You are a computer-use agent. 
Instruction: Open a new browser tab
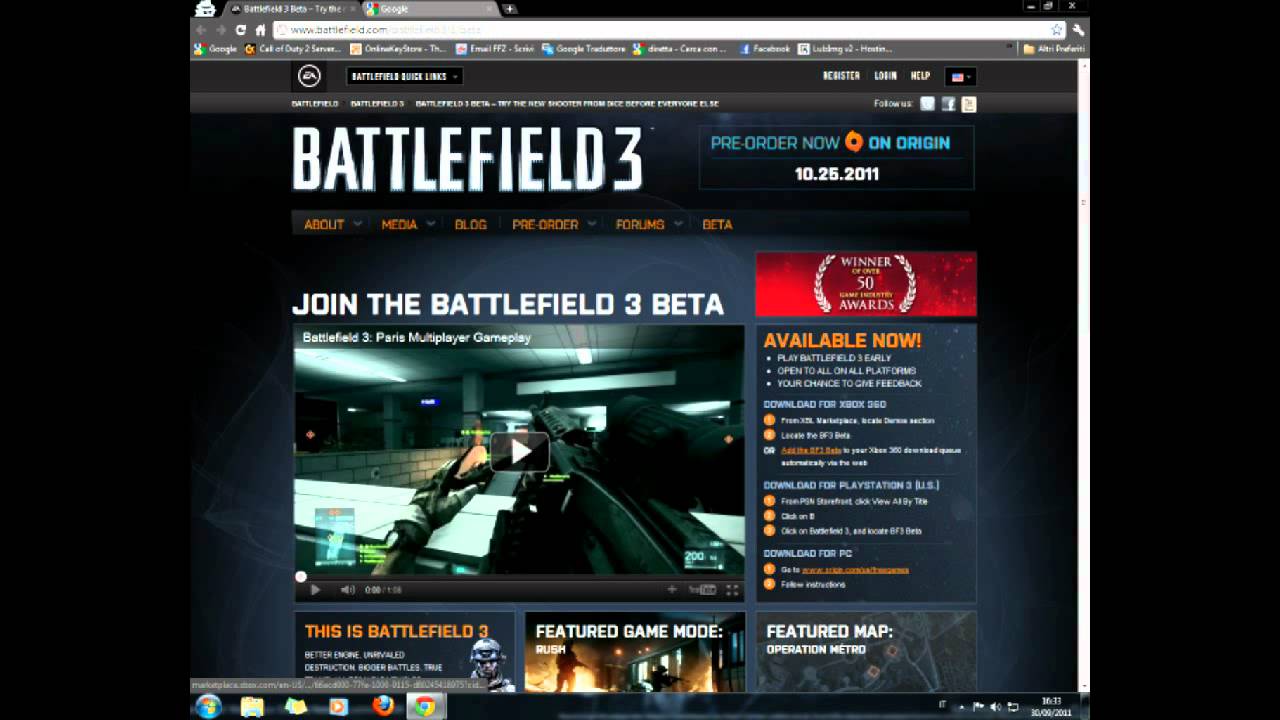510,9
